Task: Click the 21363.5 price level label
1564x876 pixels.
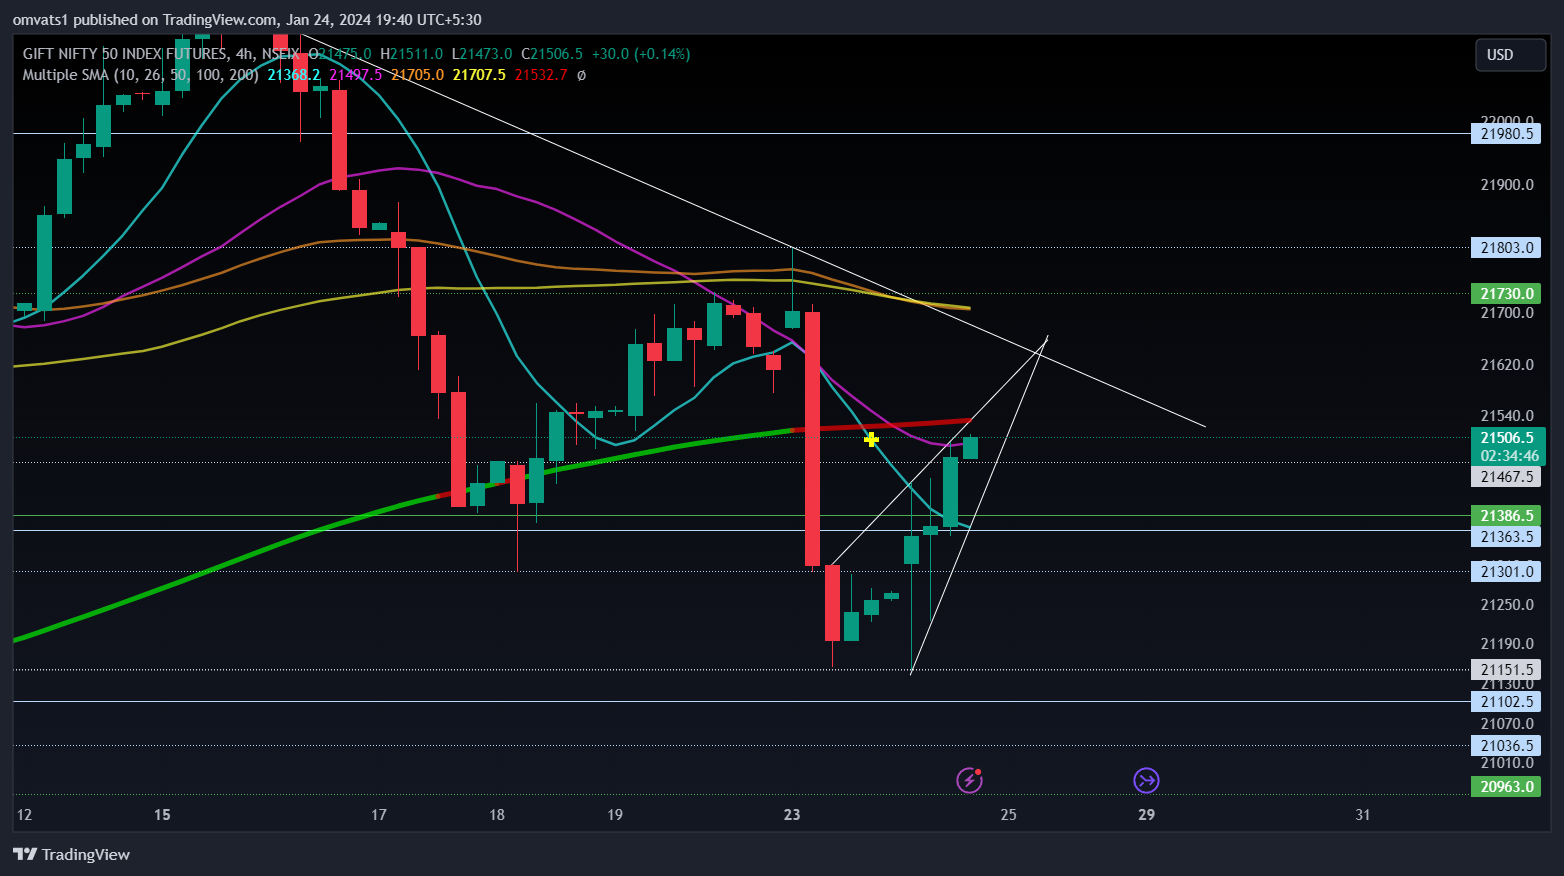Action: pyautogui.click(x=1506, y=537)
